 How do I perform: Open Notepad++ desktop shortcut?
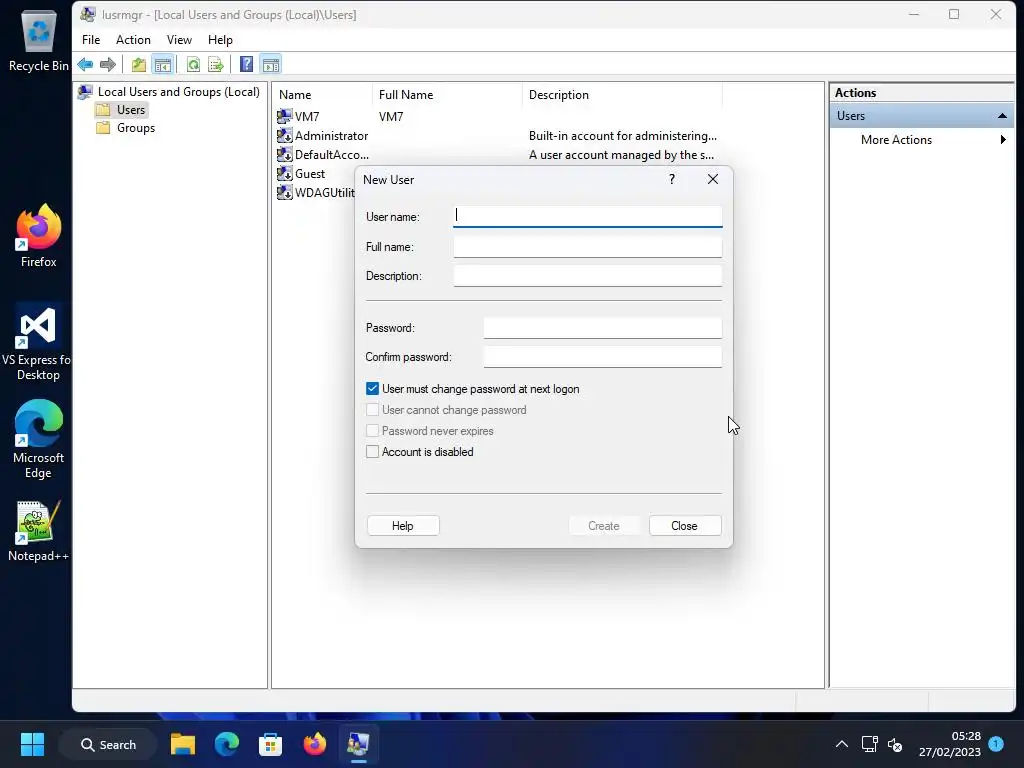pos(38,531)
